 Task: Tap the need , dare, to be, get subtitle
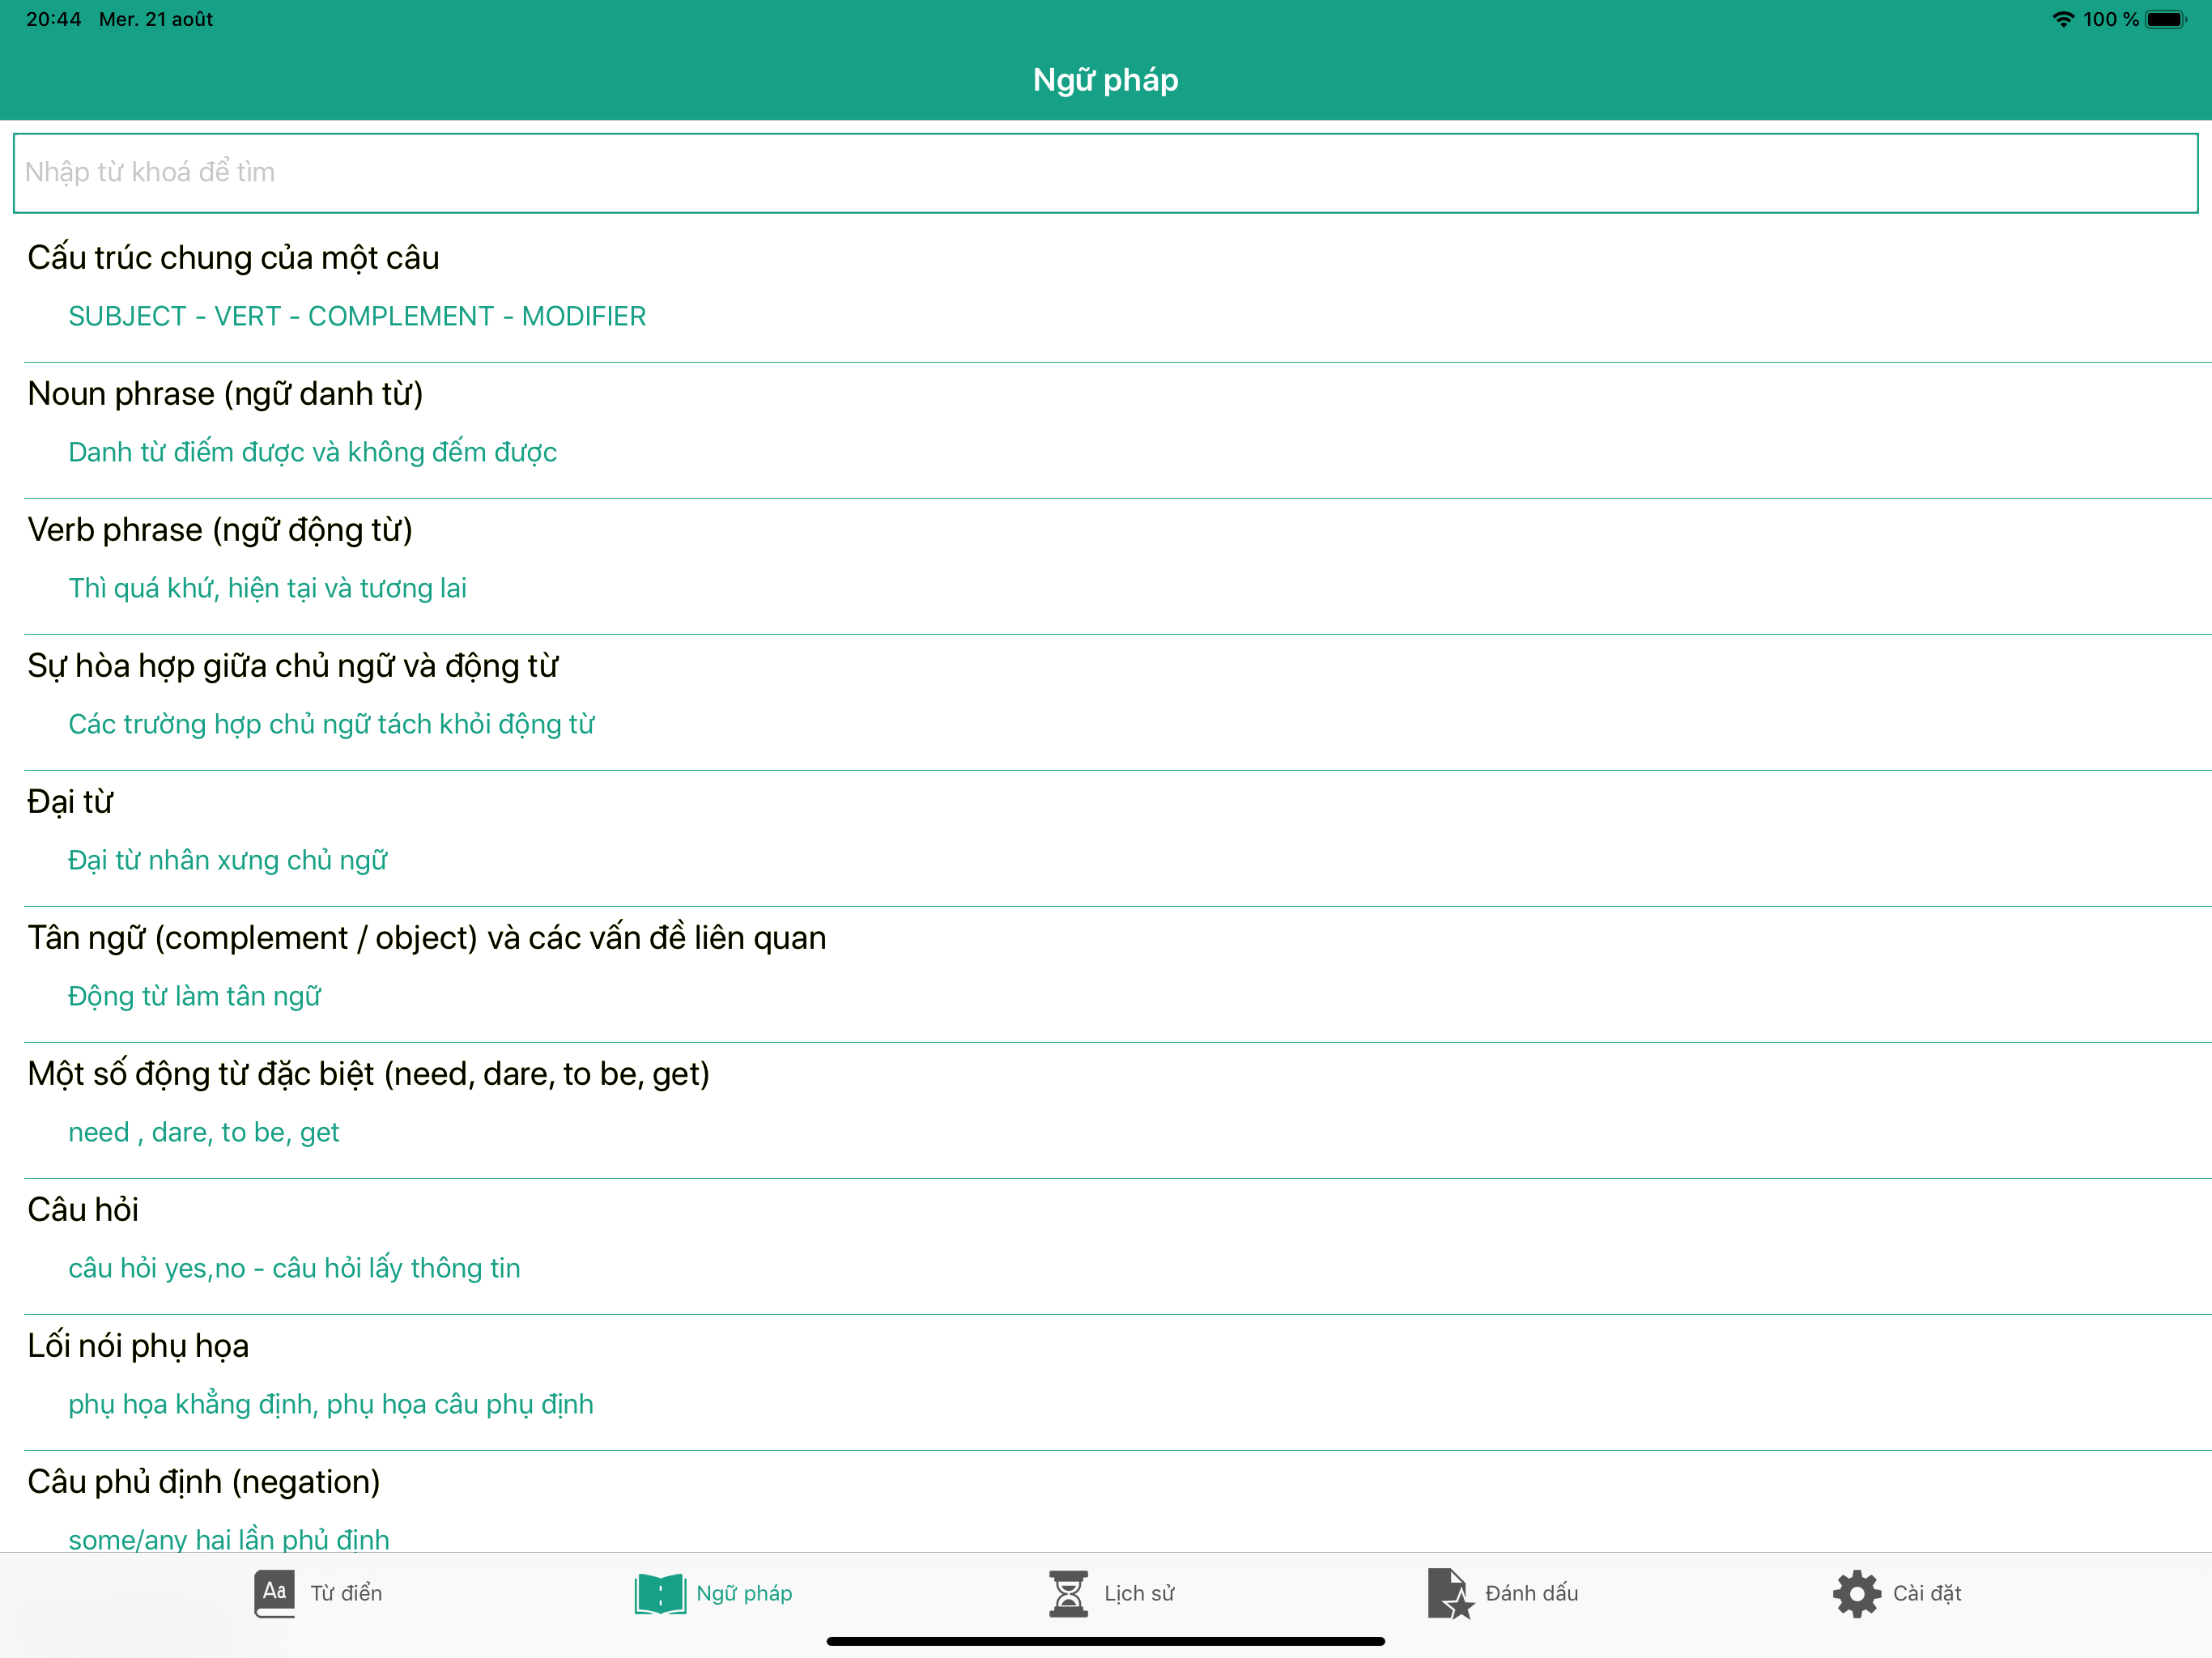pos(203,1132)
